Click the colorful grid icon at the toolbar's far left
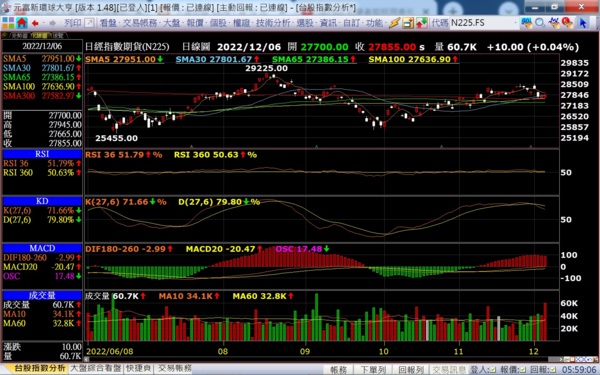Viewport: 600px width, 375px height. [8, 23]
